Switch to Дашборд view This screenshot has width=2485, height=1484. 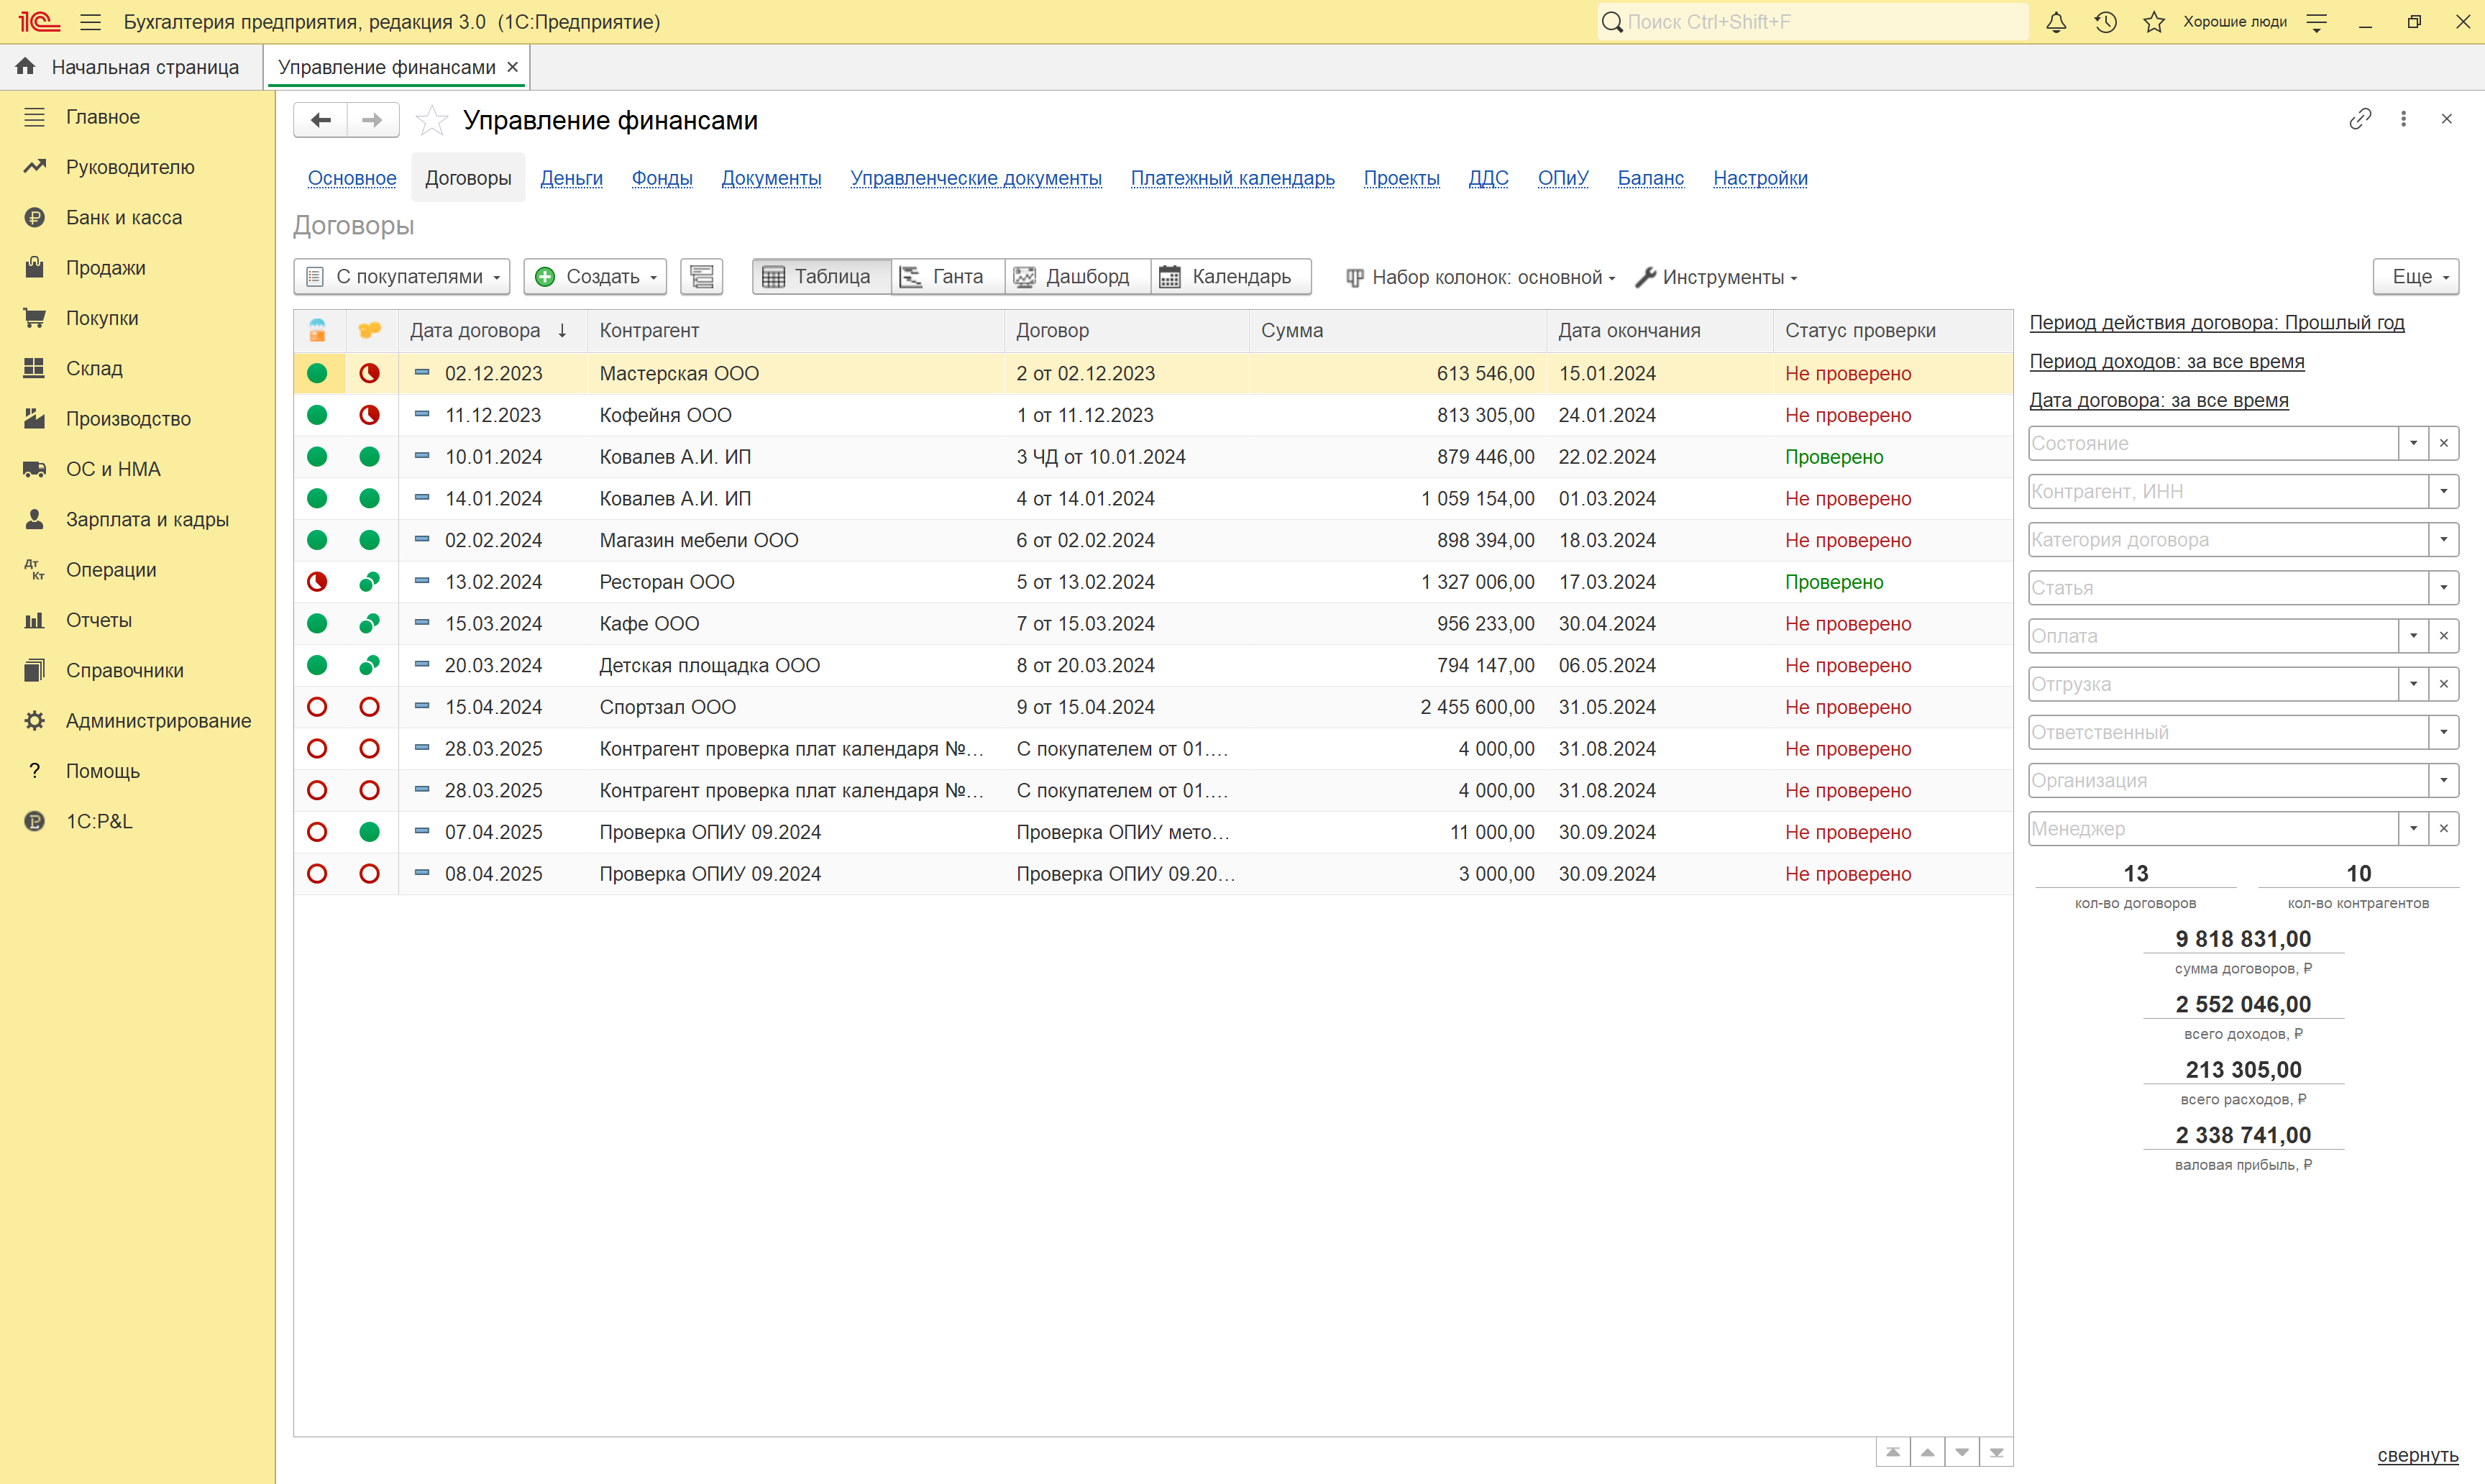1074,277
